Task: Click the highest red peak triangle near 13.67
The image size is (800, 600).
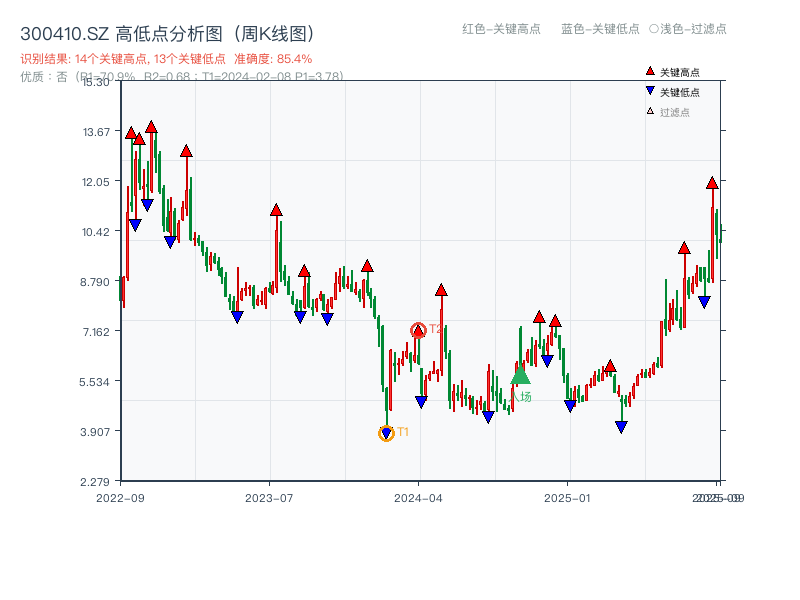Action: 151,127
